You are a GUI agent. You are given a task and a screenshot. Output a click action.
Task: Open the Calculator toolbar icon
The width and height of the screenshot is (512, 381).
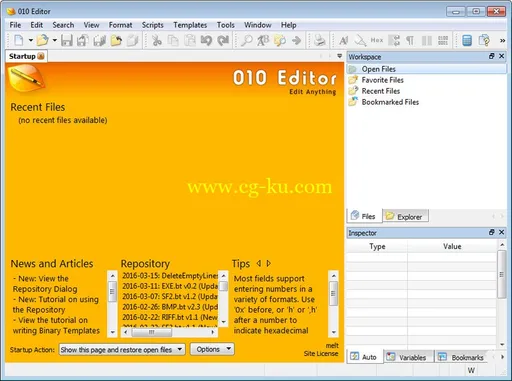point(467,40)
